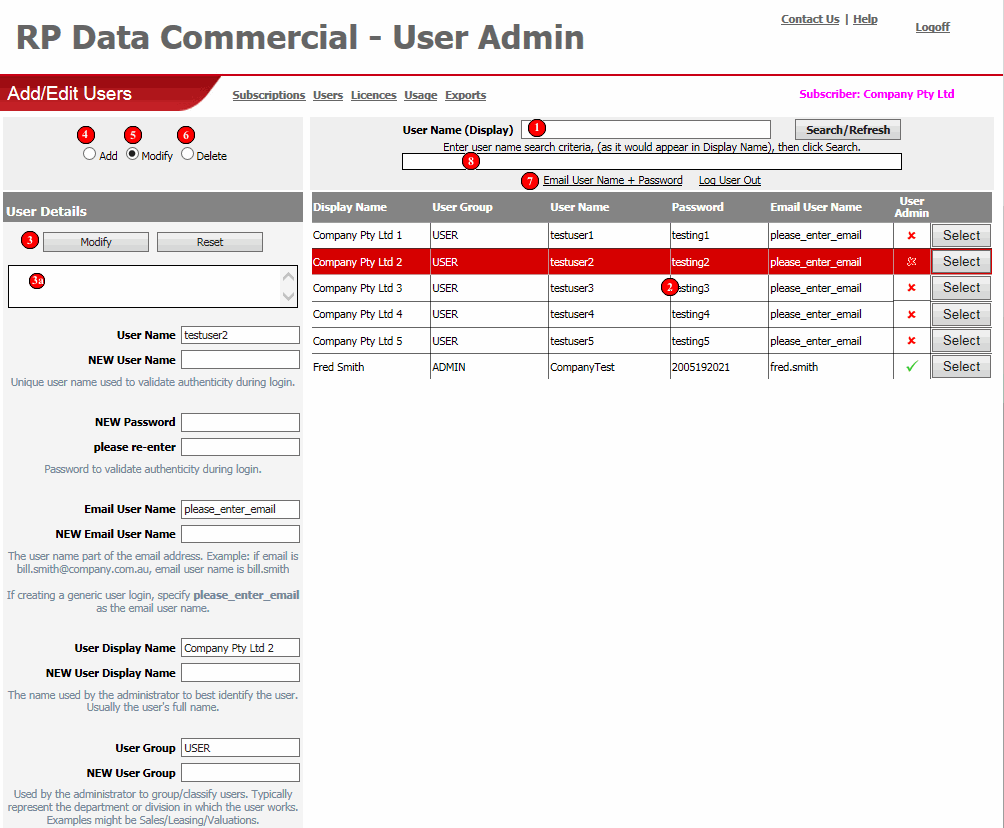Go to the Users menu link

[328, 95]
